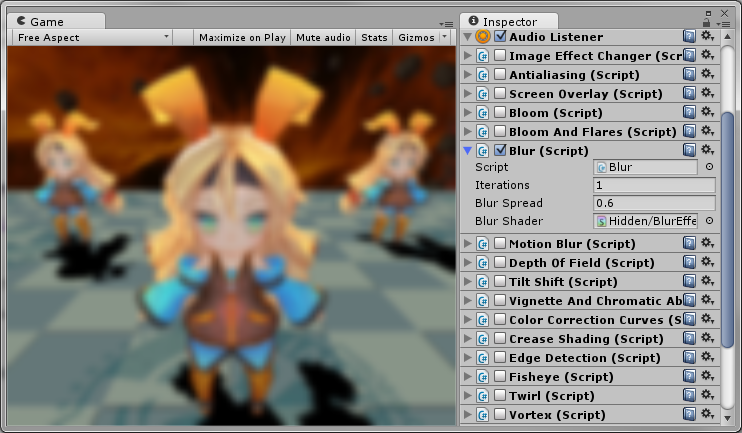The height and width of the screenshot is (433, 742).
Task: Open gear menu for Motion Blur script
Action: tap(707, 243)
